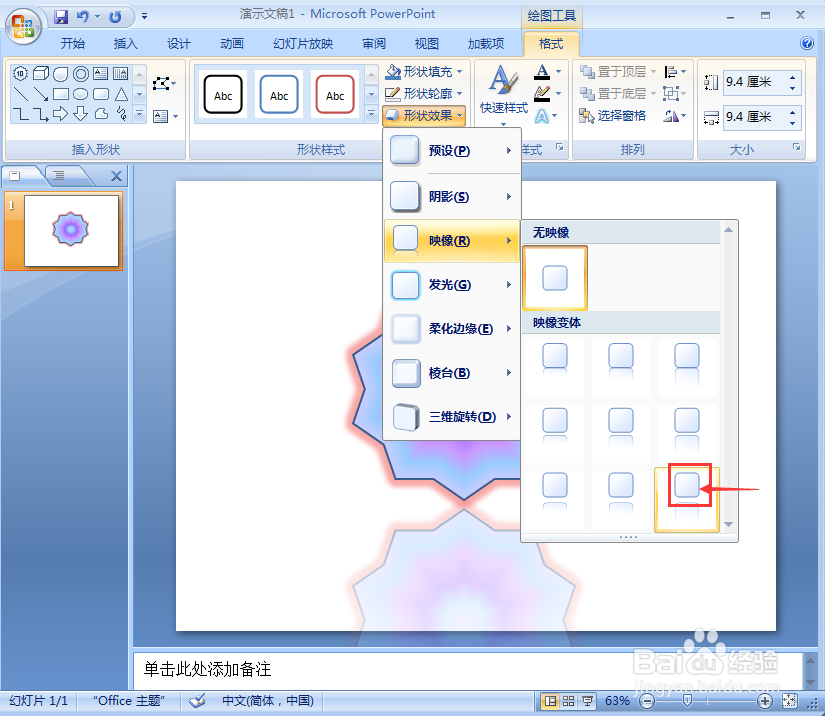The image size is (825, 716).
Task: Click the Office button logo
Action: 23,26
